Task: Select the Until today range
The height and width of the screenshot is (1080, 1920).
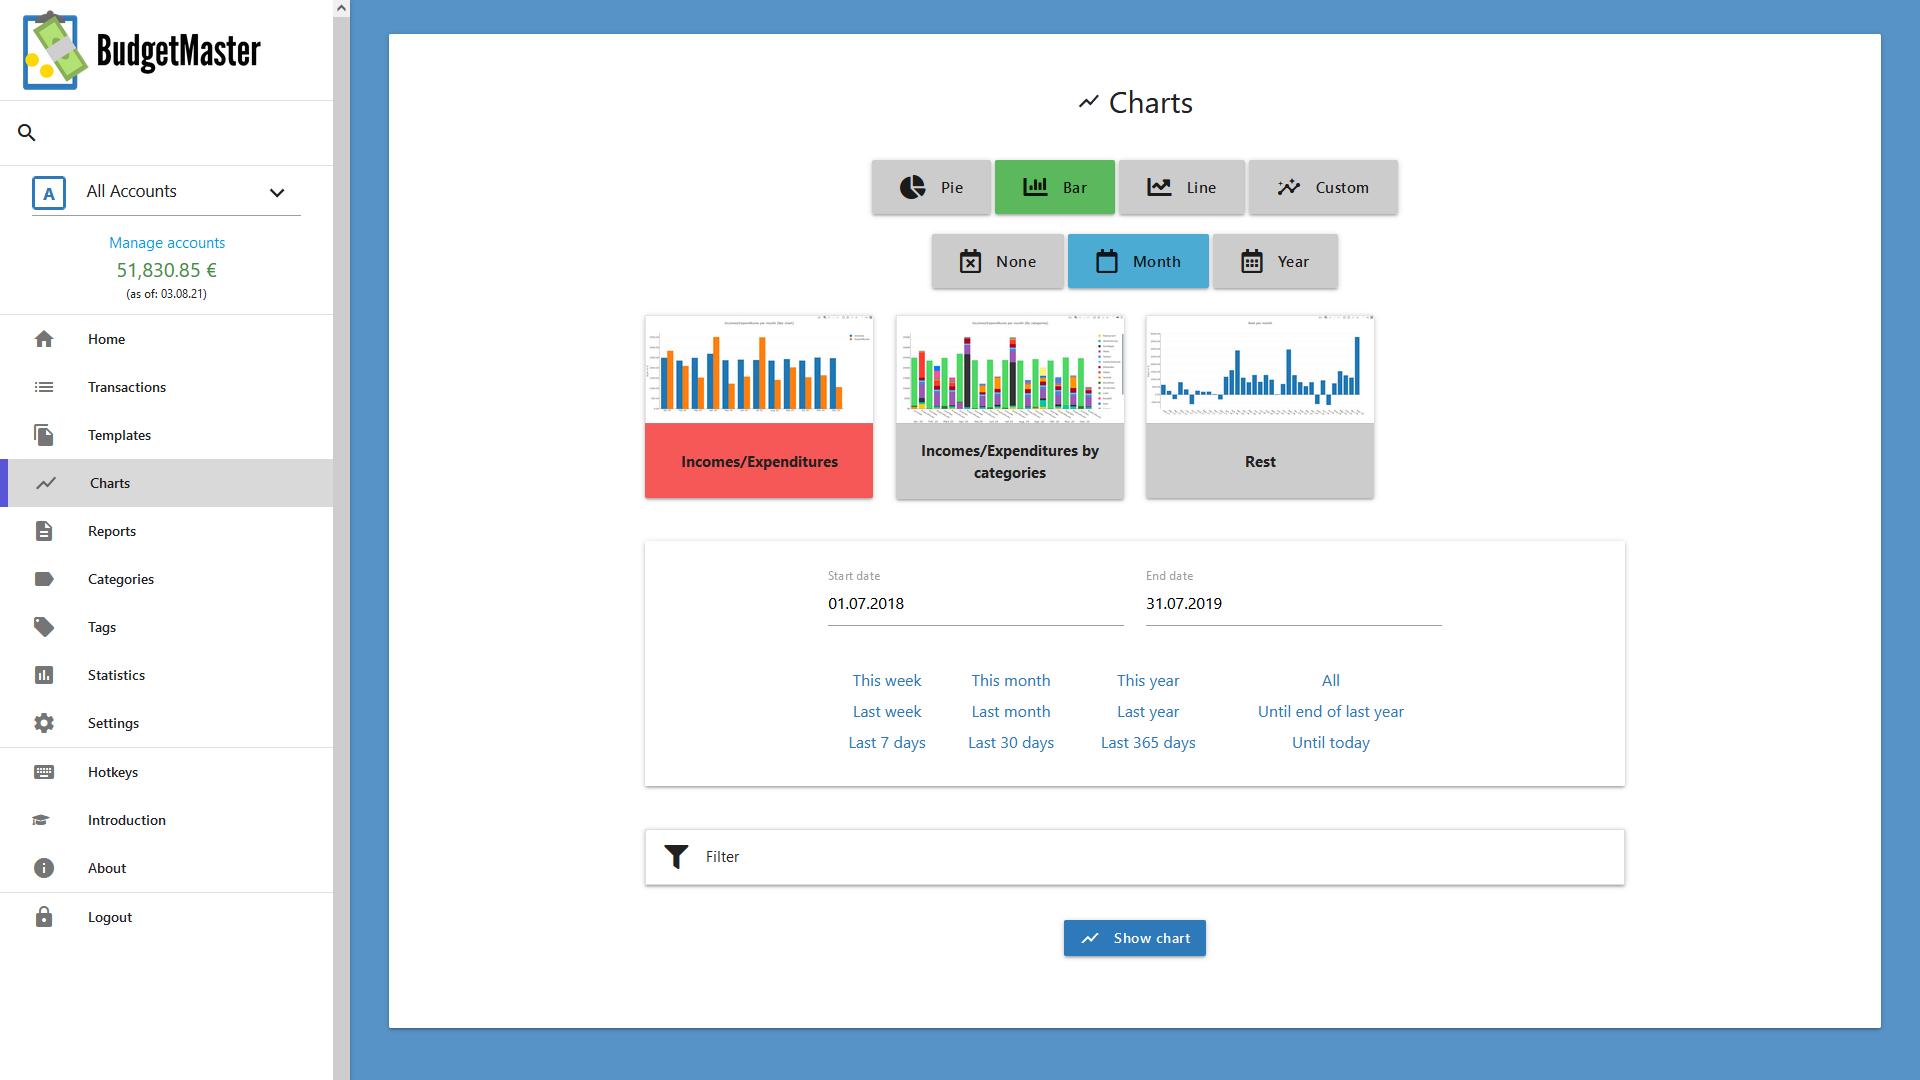Action: pyautogui.click(x=1331, y=742)
